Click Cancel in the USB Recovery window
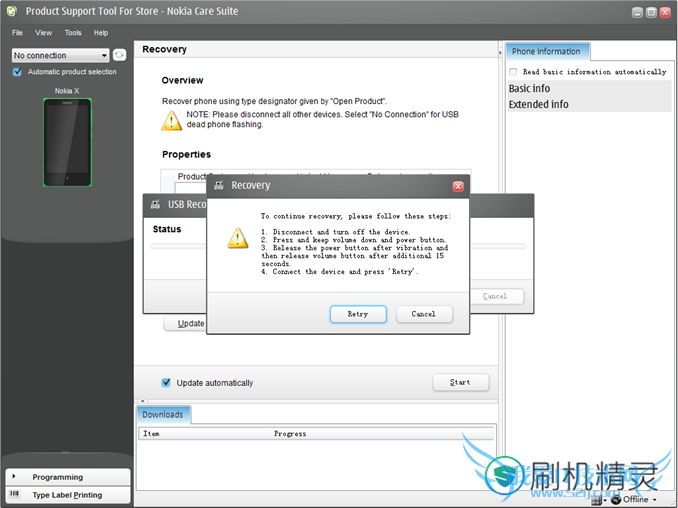Viewport: 678px width, 508px height. [x=496, y=296]
